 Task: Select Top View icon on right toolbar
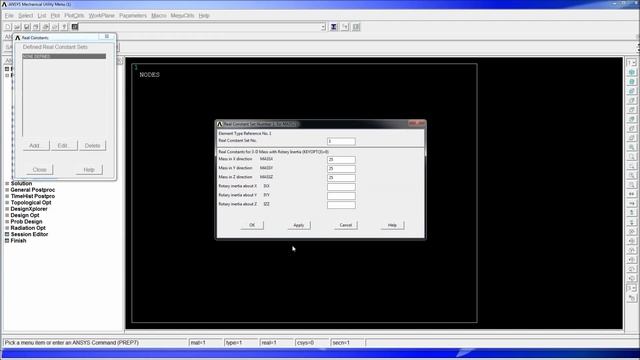point(631,110)
